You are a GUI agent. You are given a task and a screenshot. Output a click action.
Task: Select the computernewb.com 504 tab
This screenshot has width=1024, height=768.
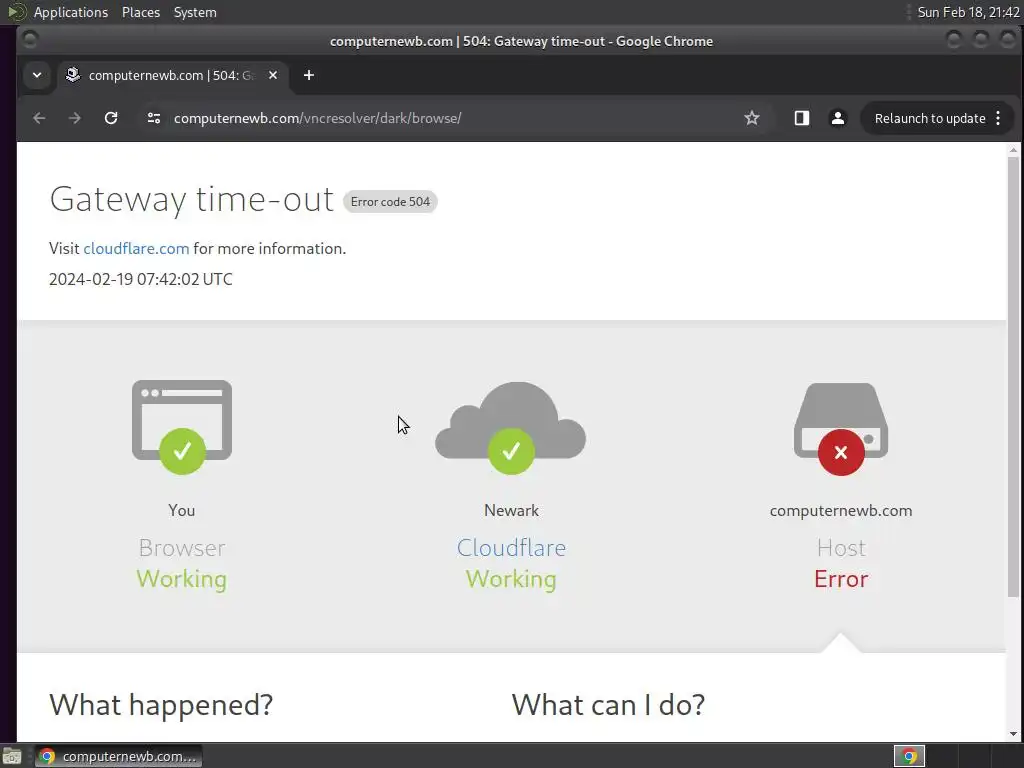coord(171,75)
